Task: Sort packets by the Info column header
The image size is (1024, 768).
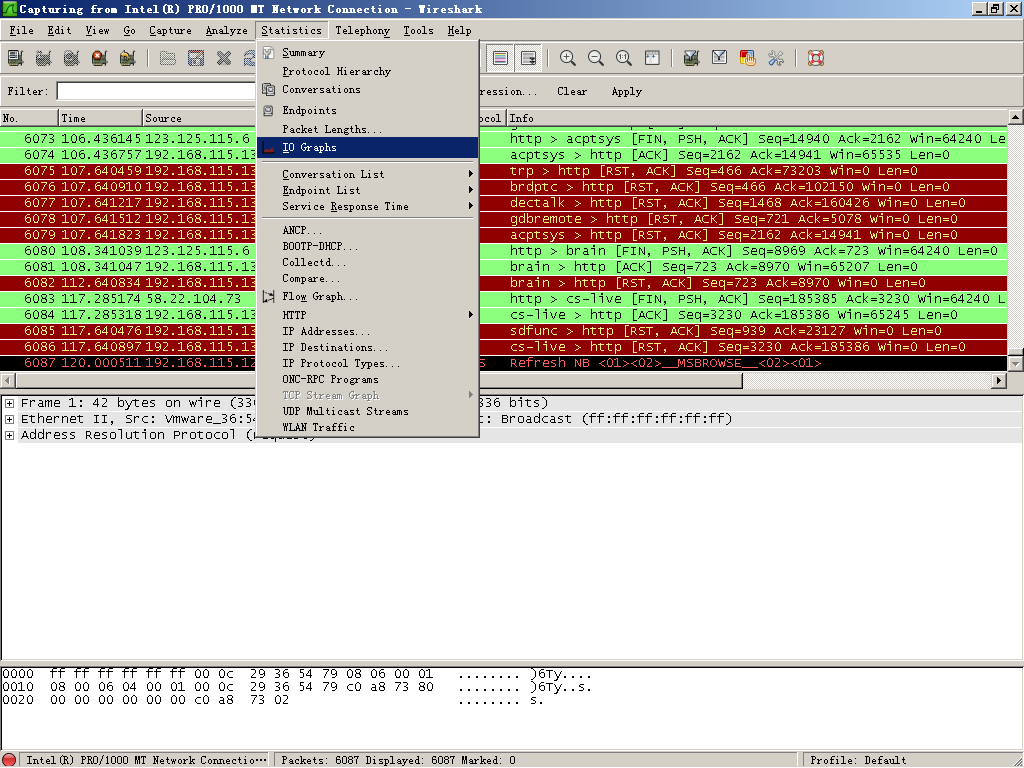Action: pyautogui.click(x=757, y=118)
